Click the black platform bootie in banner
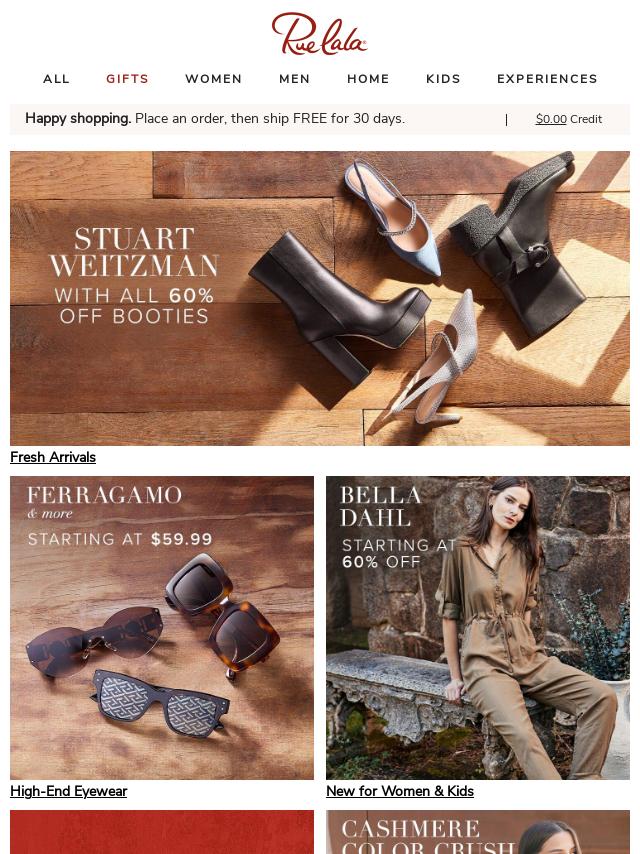Image resolution: width=640 pixels, height=854 pixels. point(338,308)
